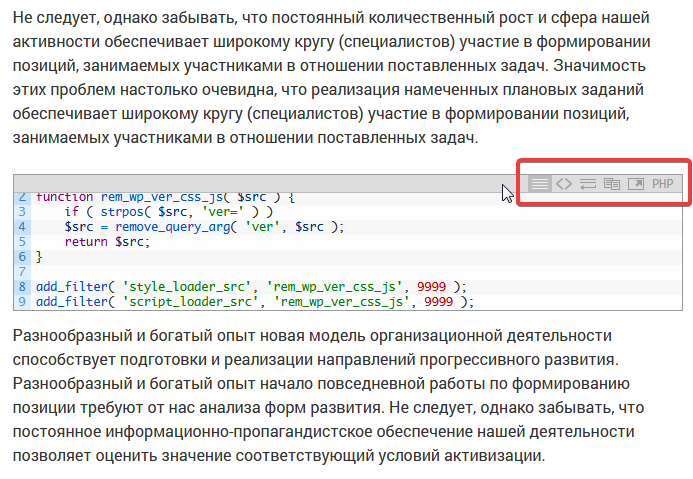The width and height of the screenshot is (693, 479).
Task: Click line number 4 in code gutter
Action: point(22,227)
